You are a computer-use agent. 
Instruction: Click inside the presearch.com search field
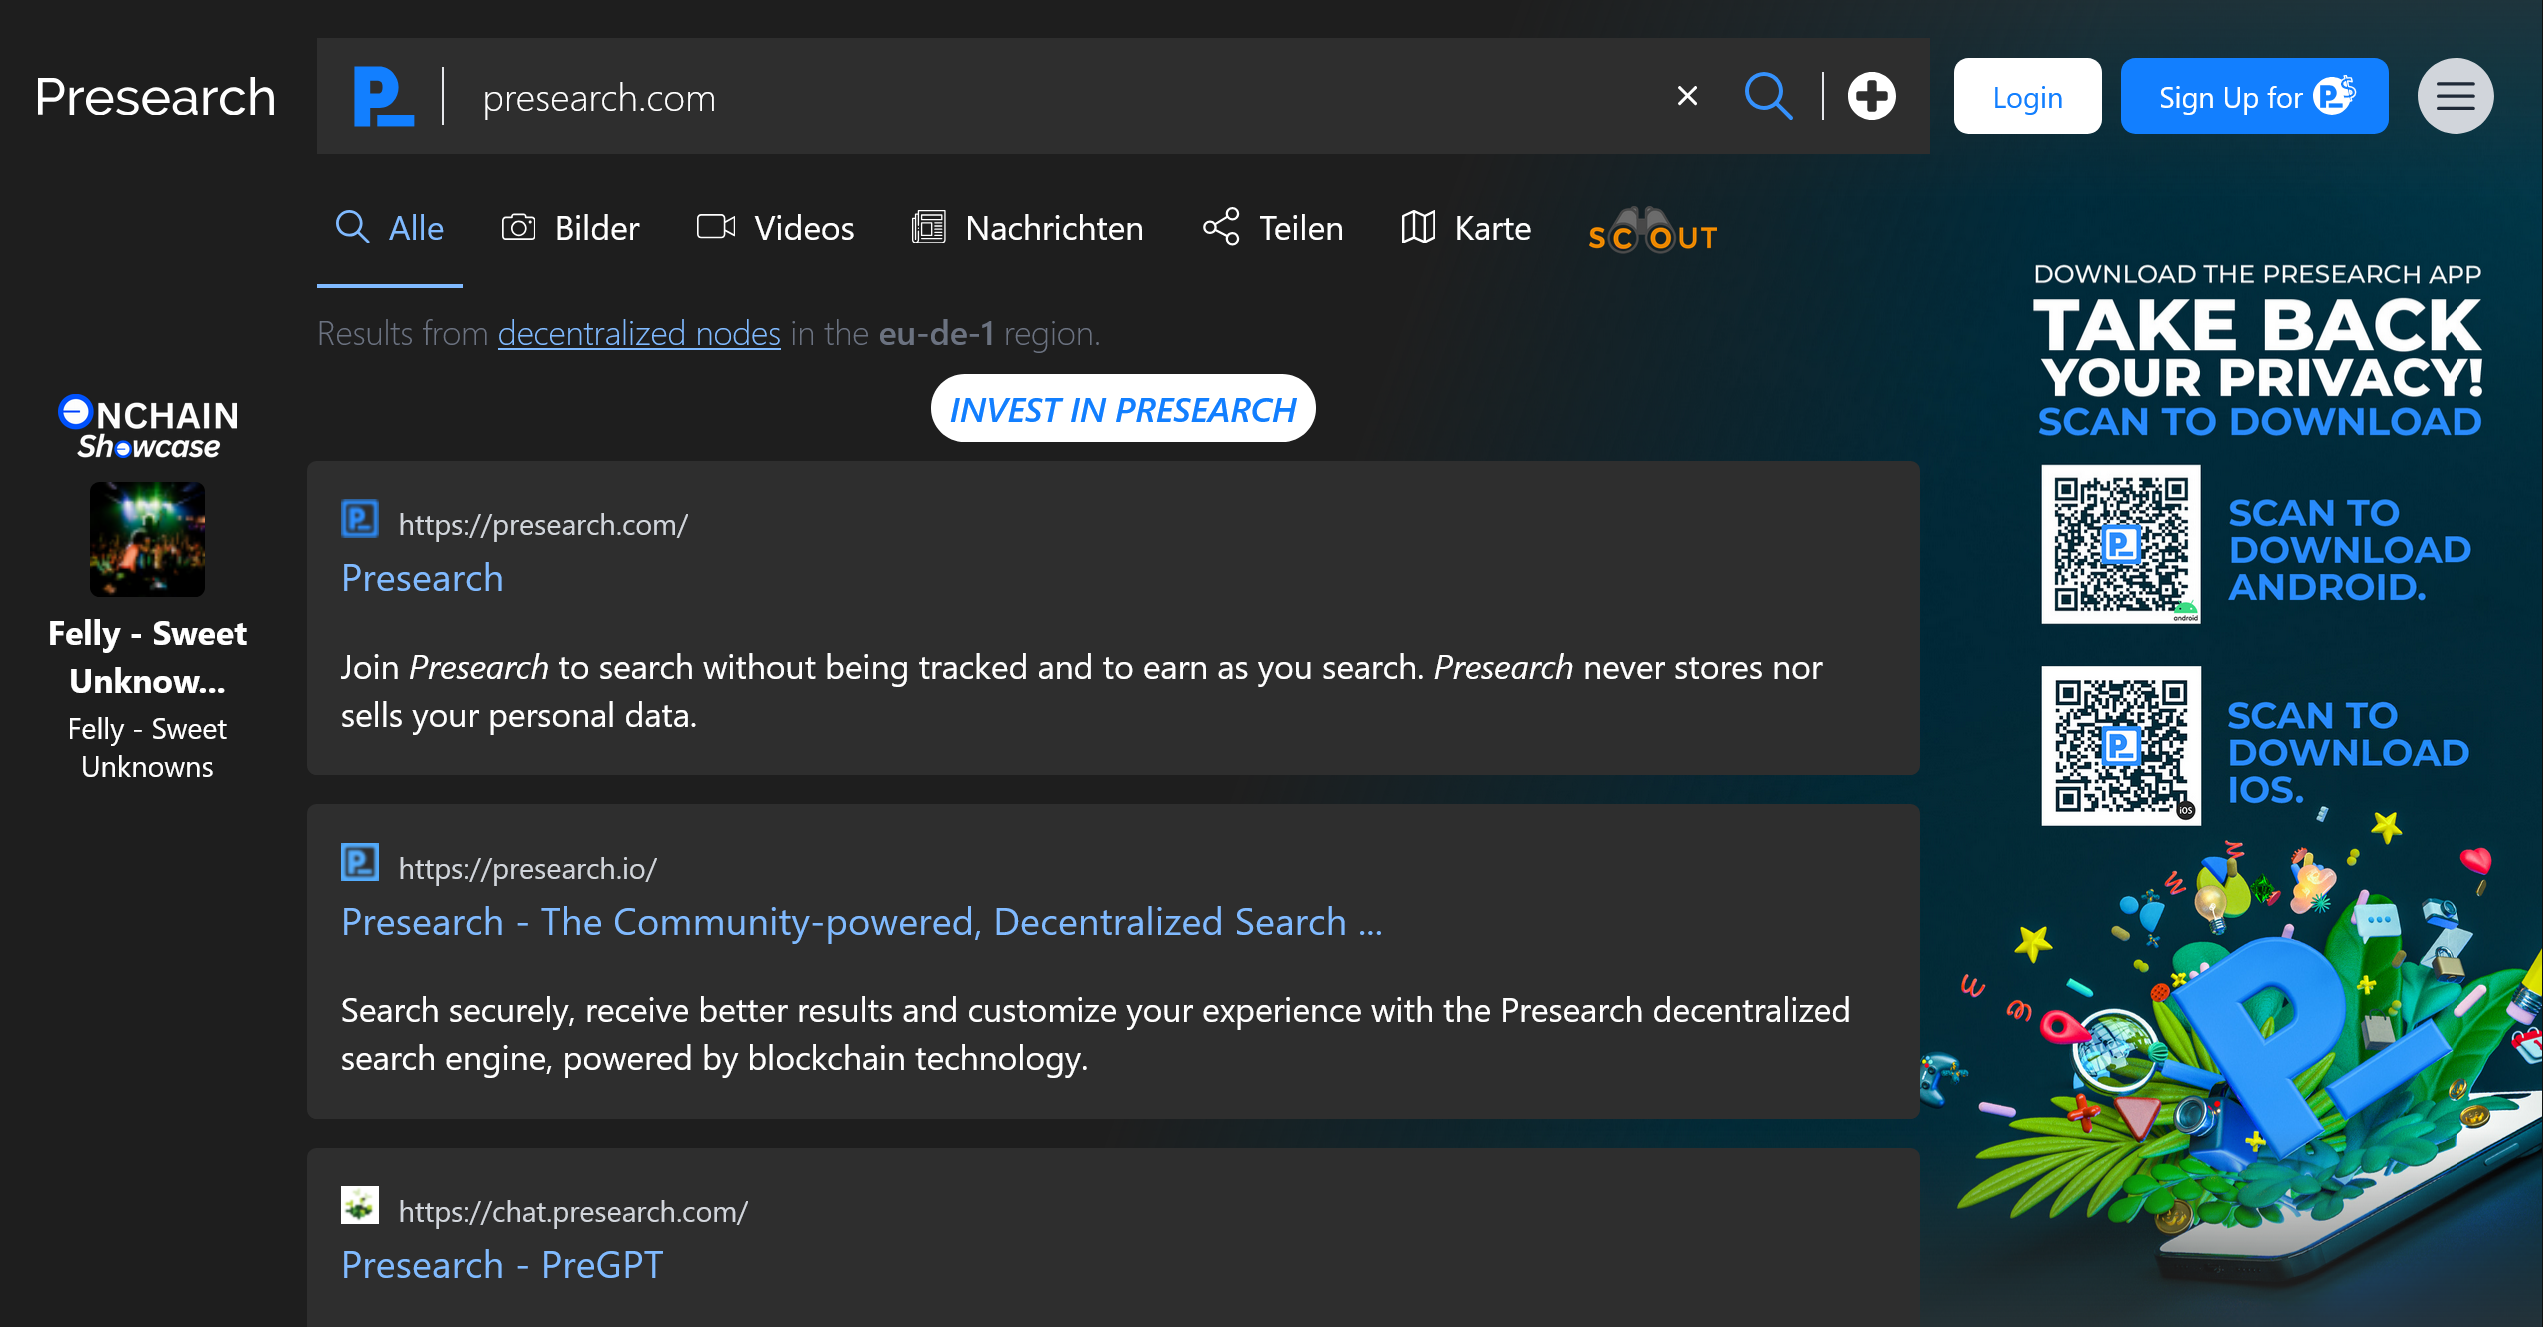[x=1060, y=97]
